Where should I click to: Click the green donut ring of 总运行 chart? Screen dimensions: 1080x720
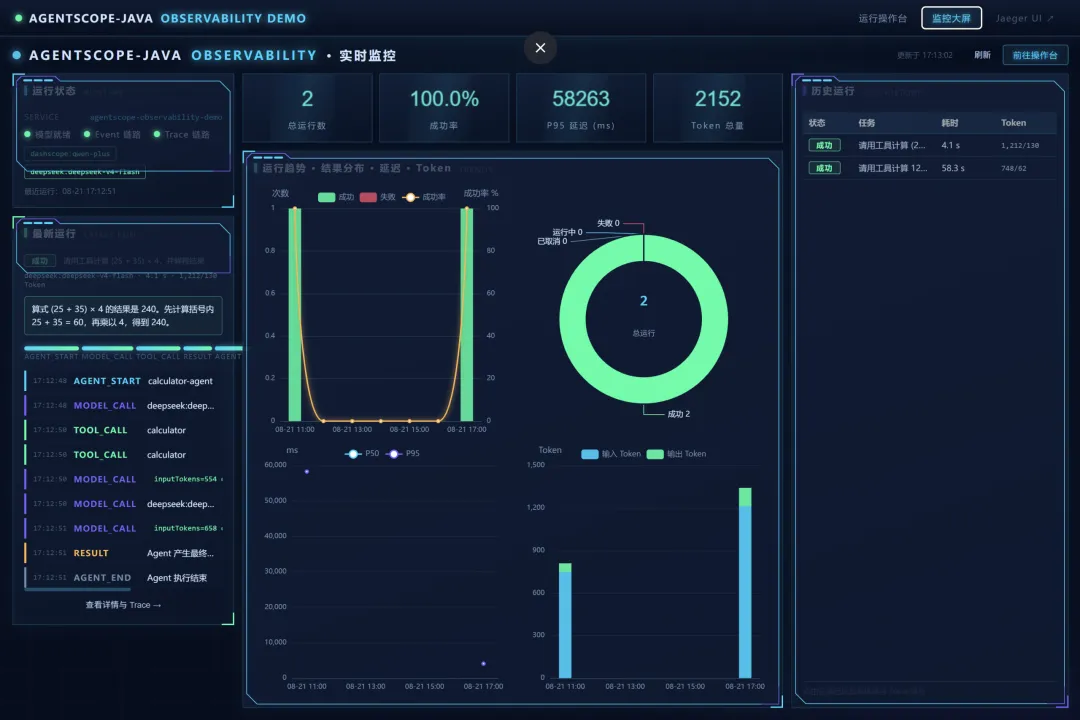[572, 320]
